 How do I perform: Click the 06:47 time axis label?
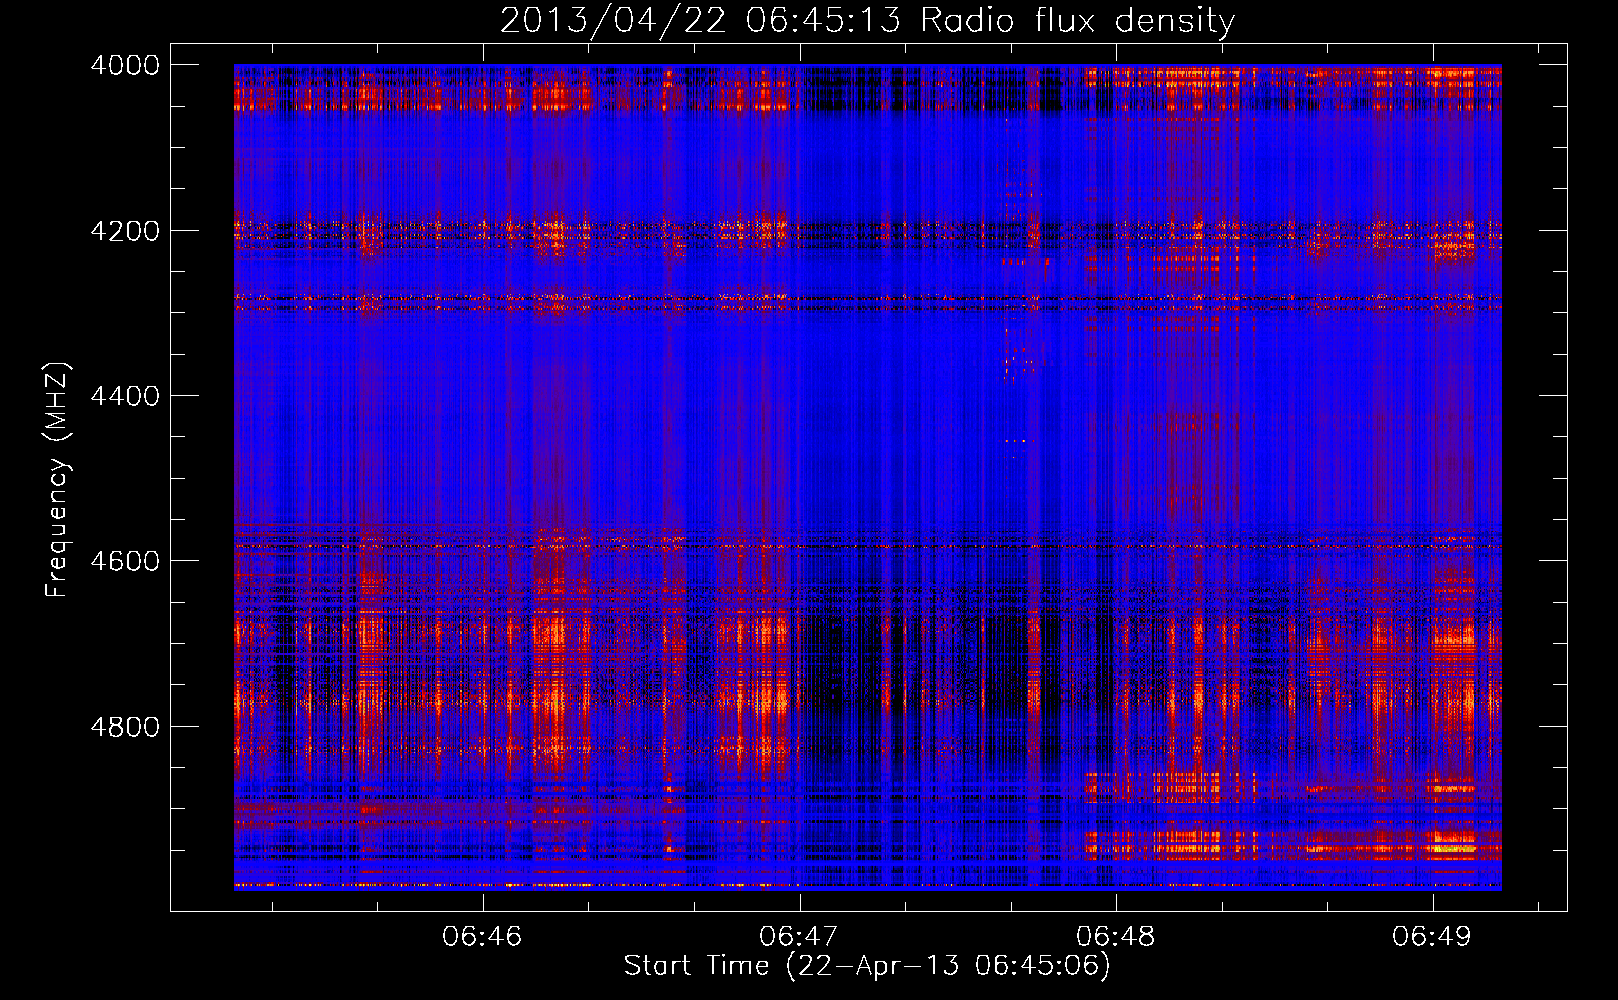799,937
